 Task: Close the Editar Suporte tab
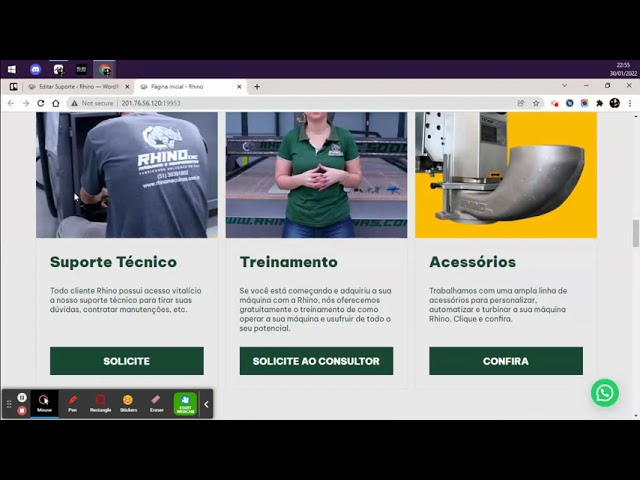pyautogui.click(x=127, y=87)
